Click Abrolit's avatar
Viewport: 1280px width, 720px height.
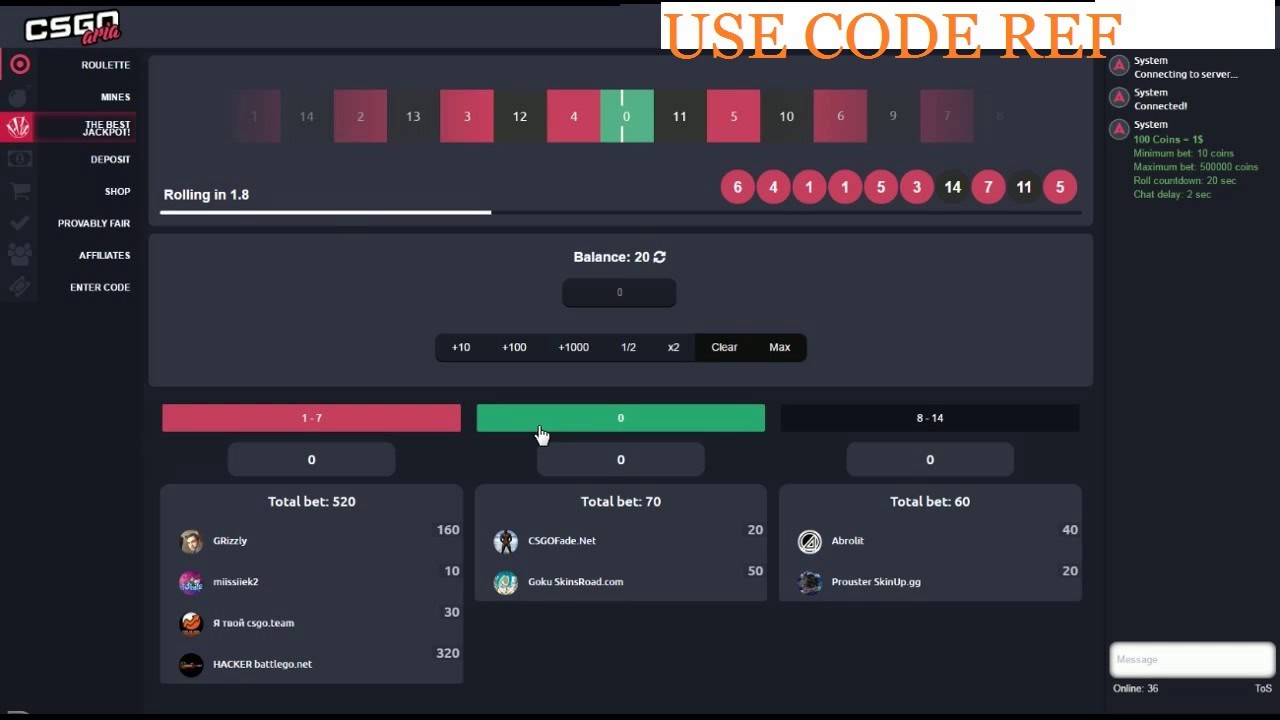click(809, 541)
